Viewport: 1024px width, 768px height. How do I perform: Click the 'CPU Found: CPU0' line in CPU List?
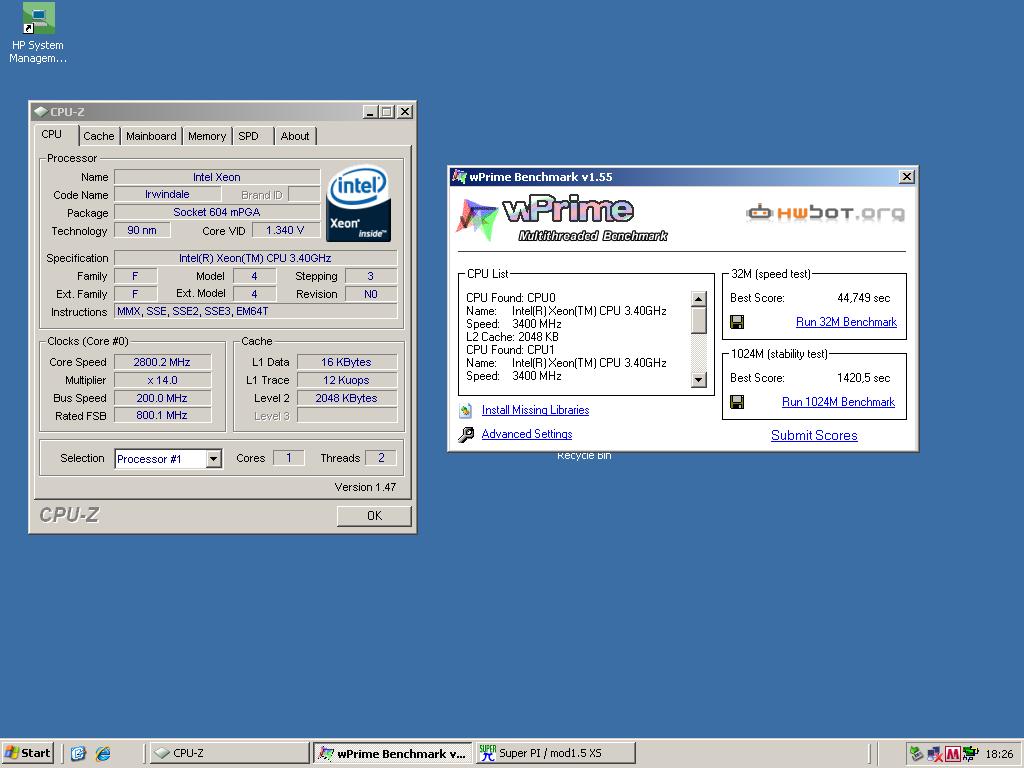511,298
